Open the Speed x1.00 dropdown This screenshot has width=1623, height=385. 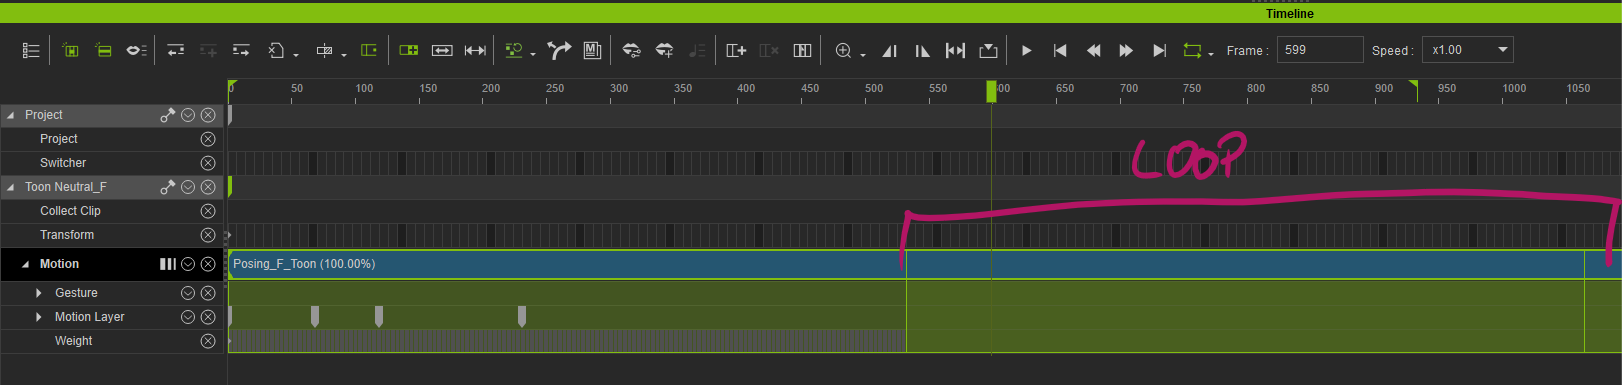coord(1469,50)
